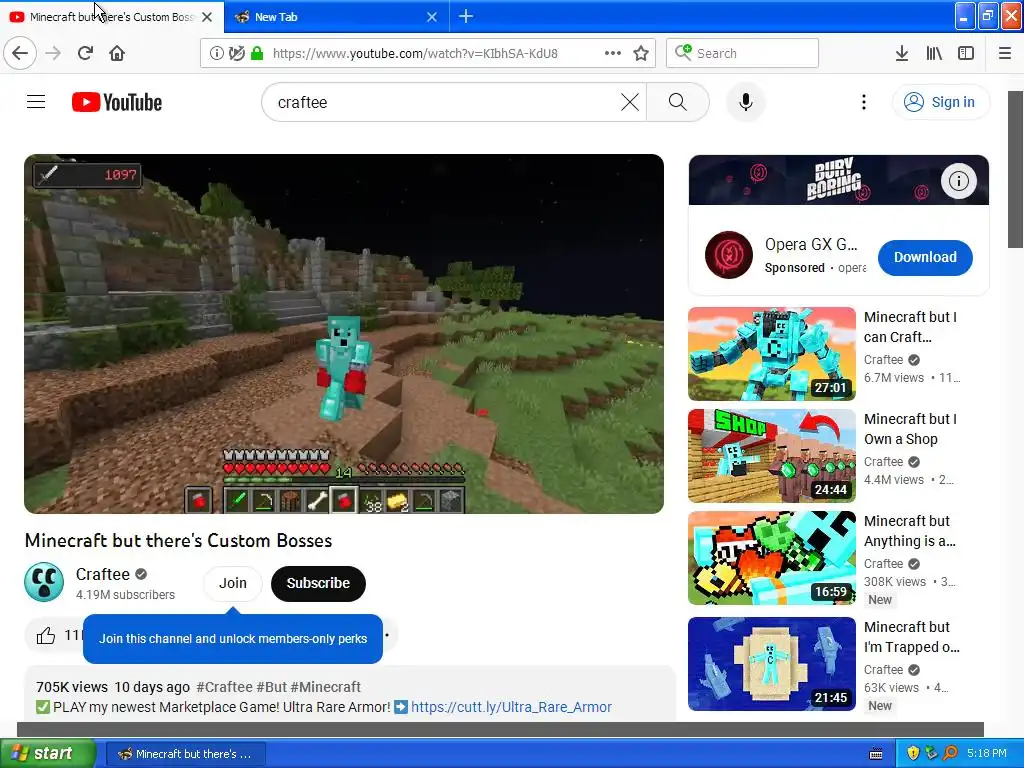Viewport: 1024px width, 768px height.
Task: Click the #Craftee hashtag
Action: coord(224,687)
